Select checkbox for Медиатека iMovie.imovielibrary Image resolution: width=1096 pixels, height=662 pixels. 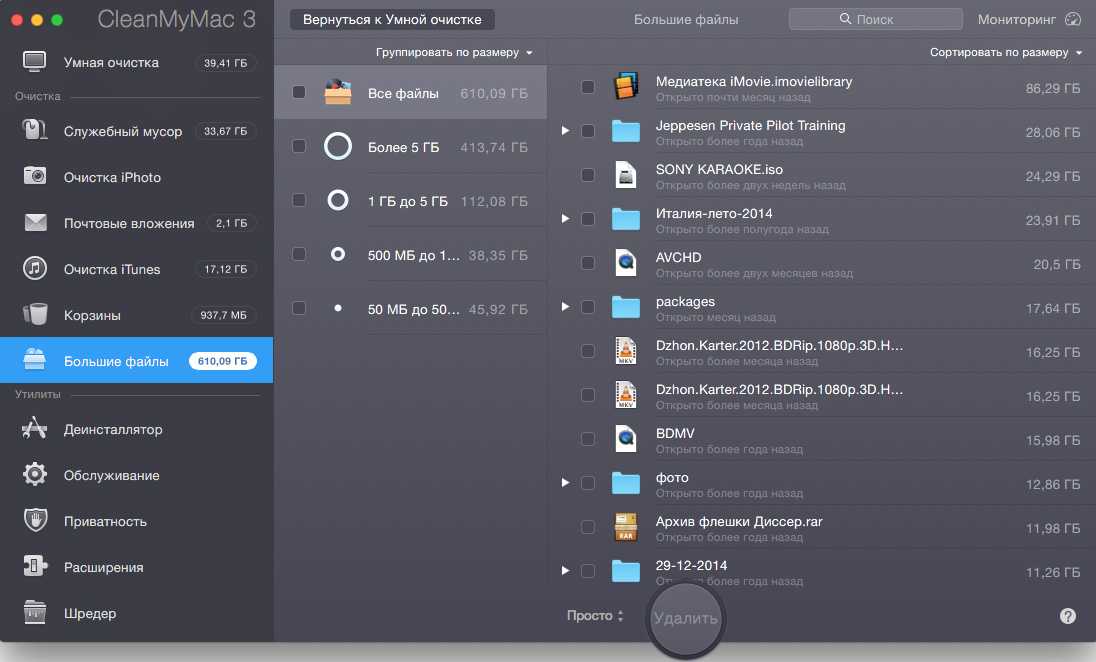(588, 87)
